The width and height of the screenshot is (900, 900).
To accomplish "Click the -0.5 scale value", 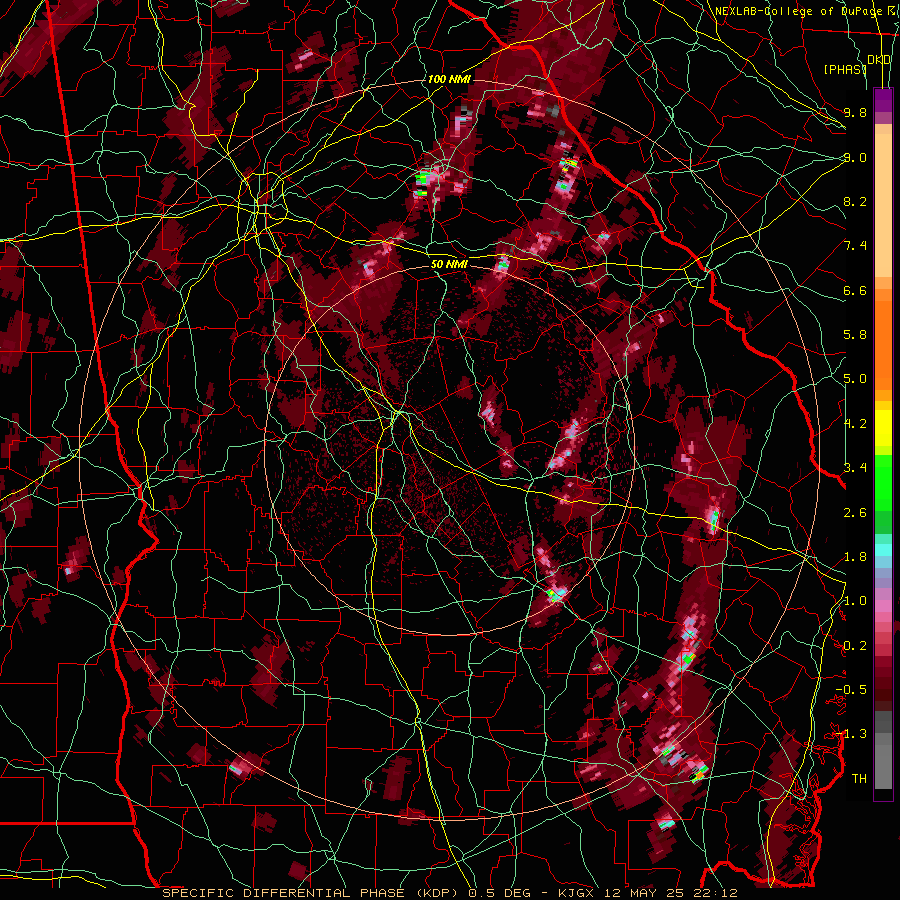I will (x=851, y=690).
